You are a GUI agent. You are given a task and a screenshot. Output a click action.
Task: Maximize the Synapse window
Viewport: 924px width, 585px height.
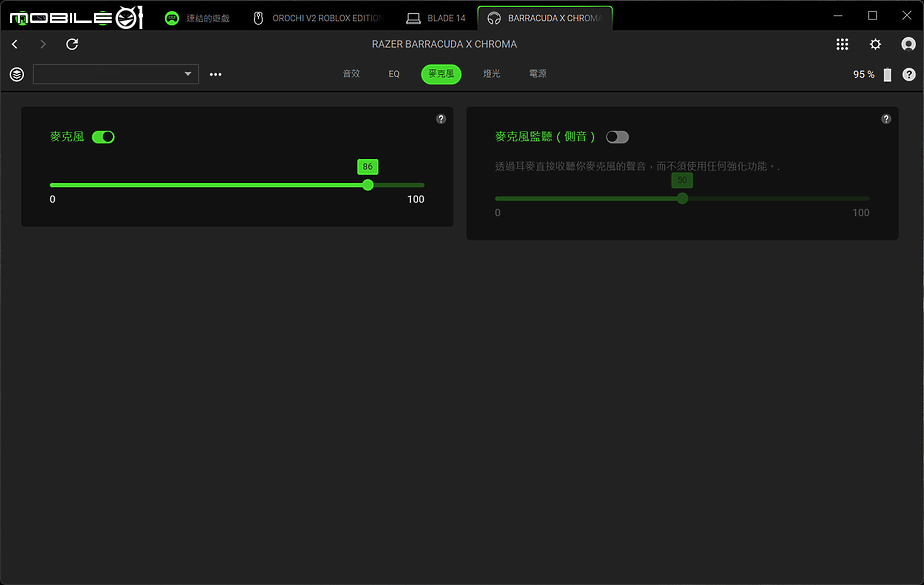(x=873, y=15)
